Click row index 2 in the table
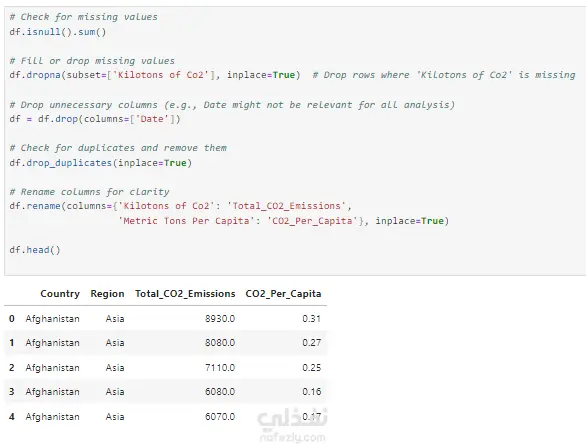Screen dimensions: 586x444 [12, 368]
